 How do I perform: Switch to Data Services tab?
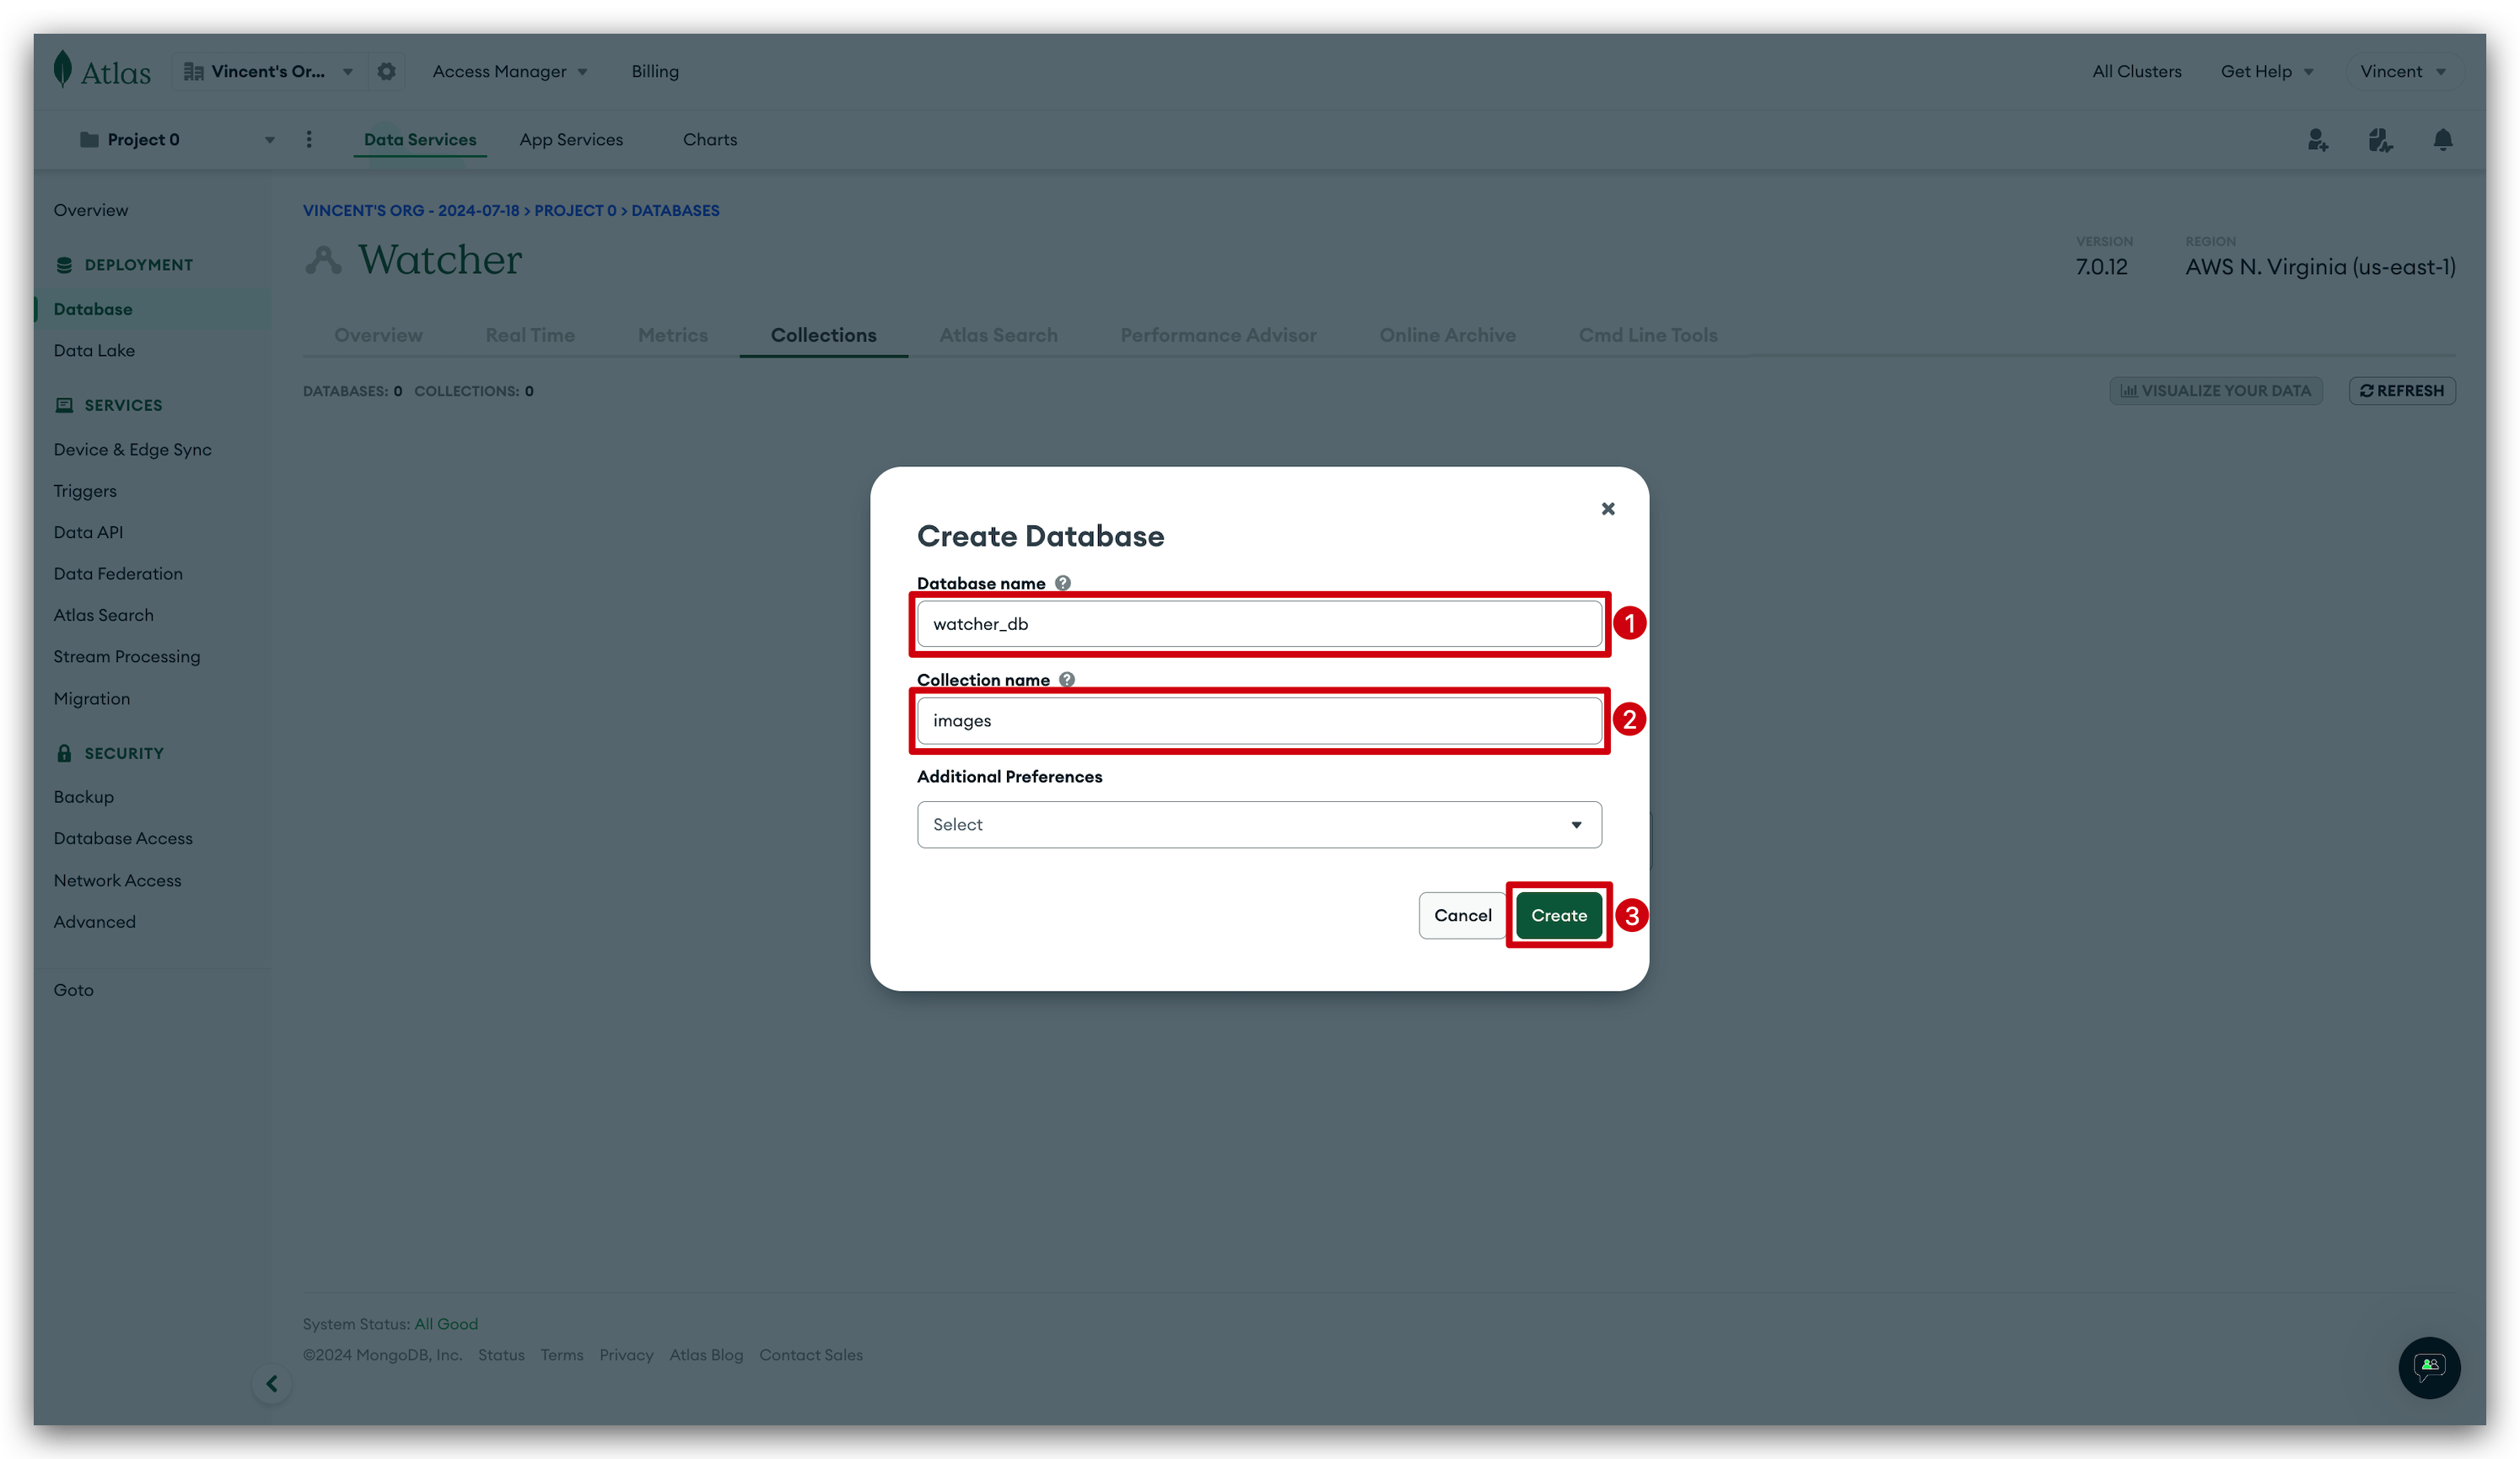coord(420,139)
